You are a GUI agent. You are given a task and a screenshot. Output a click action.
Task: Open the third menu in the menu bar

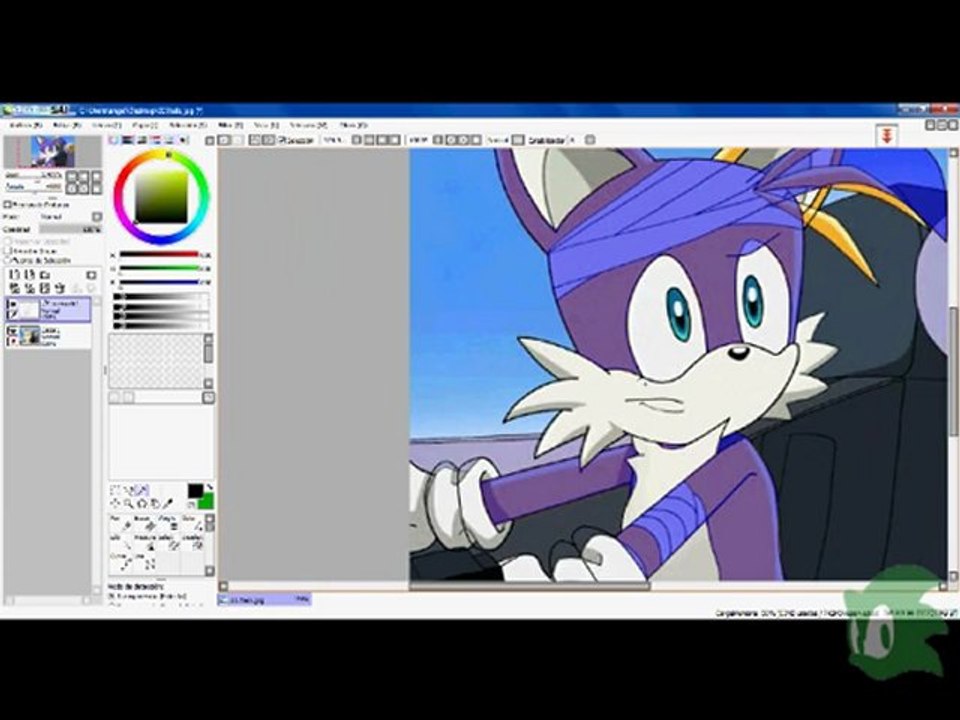[x=107, y=125]
